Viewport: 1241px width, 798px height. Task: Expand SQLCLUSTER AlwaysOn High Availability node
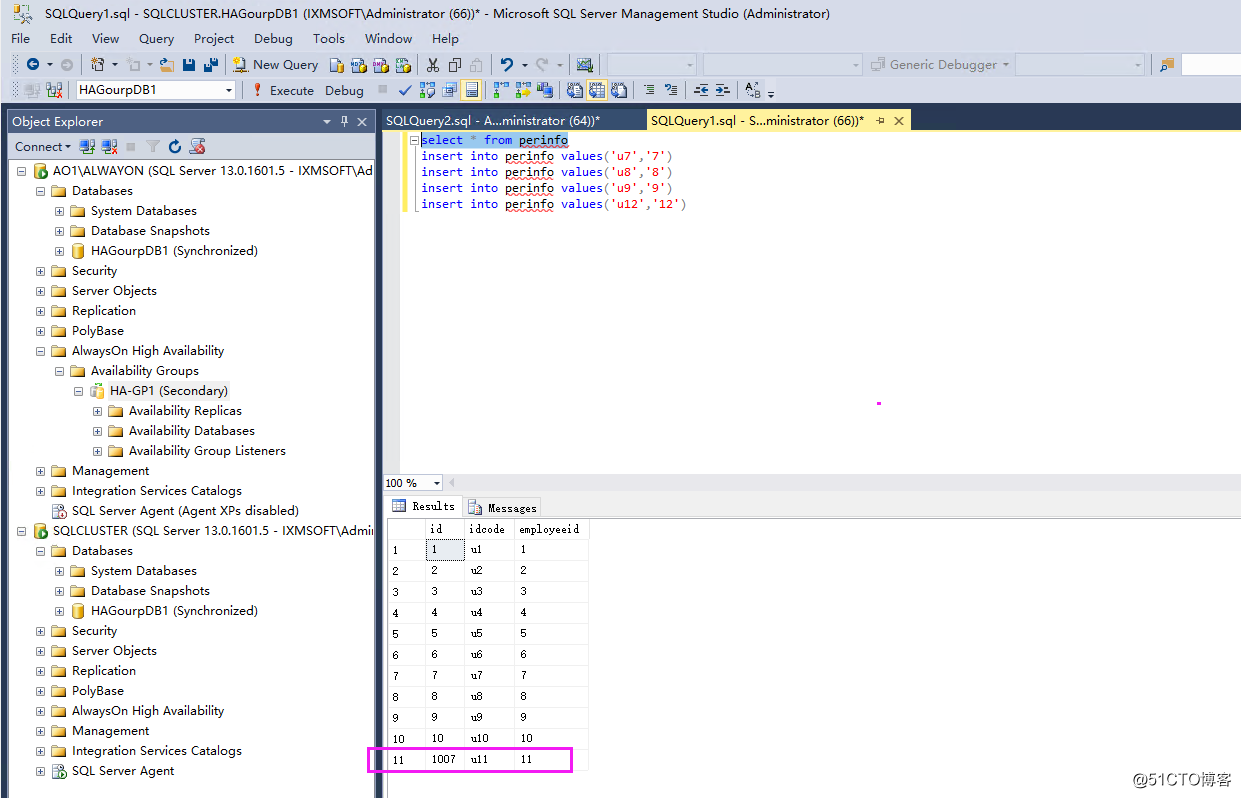coord(41,711)
